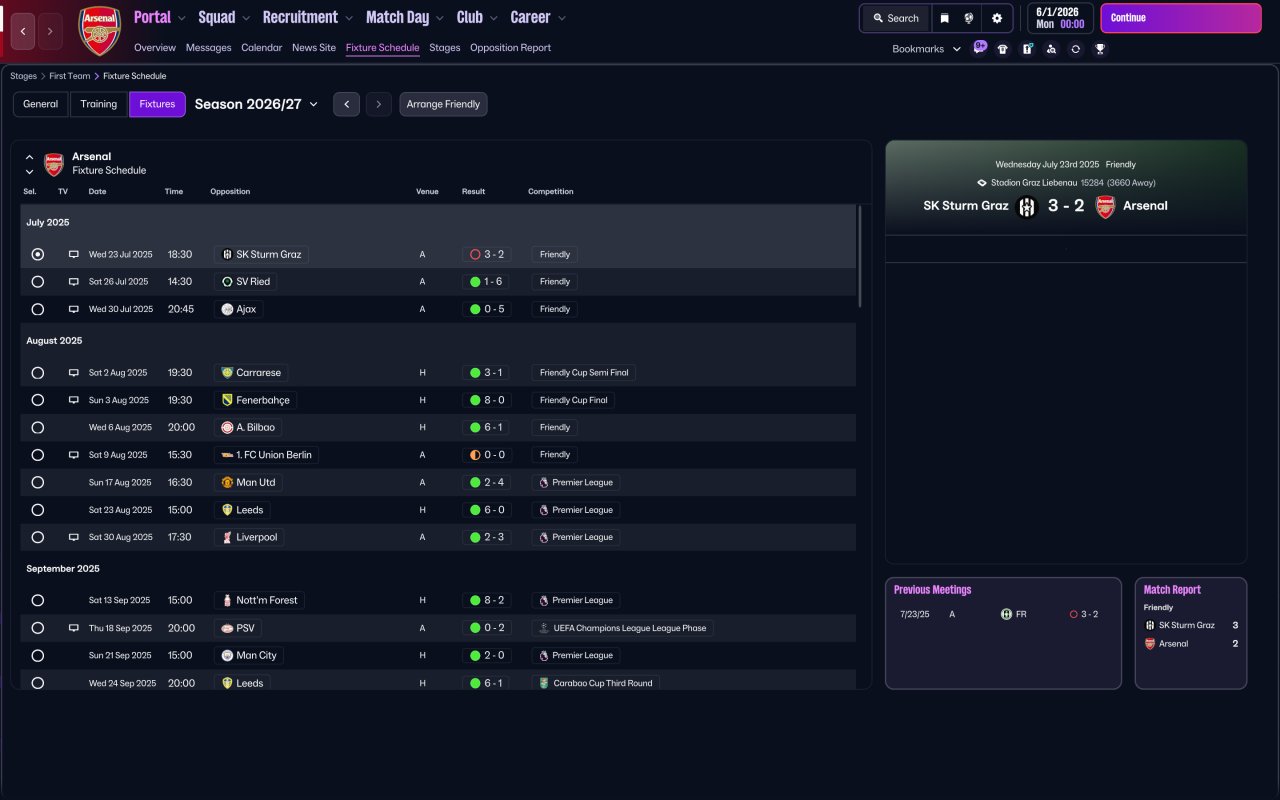Image resolution: width=1280 pixels, height=800 pixels.
Task: Click the Stages breadcrumb link
Action: pos(23,76)
